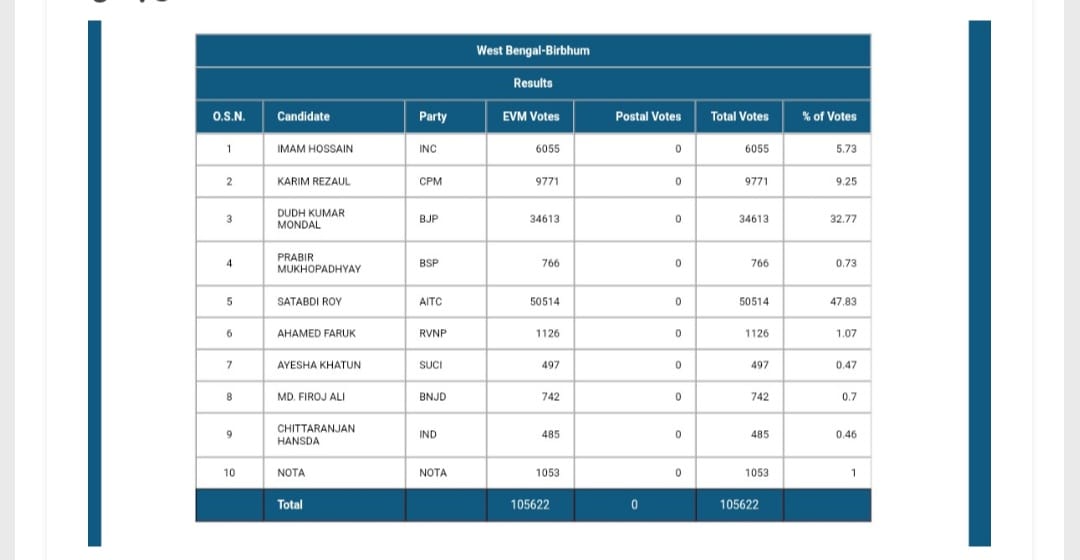1080x560 pixels.
Task: Click the 47.83 vote percentage cell
Action: pos(827,302)
